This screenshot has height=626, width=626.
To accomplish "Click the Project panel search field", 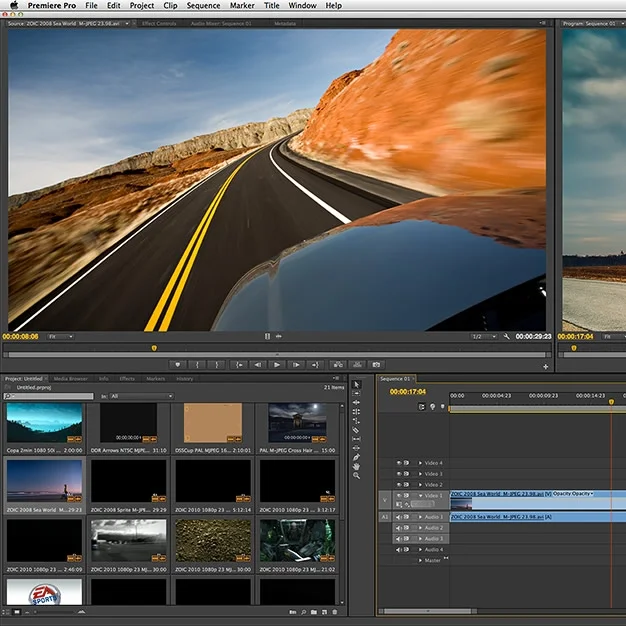I will tap(48, 396).
